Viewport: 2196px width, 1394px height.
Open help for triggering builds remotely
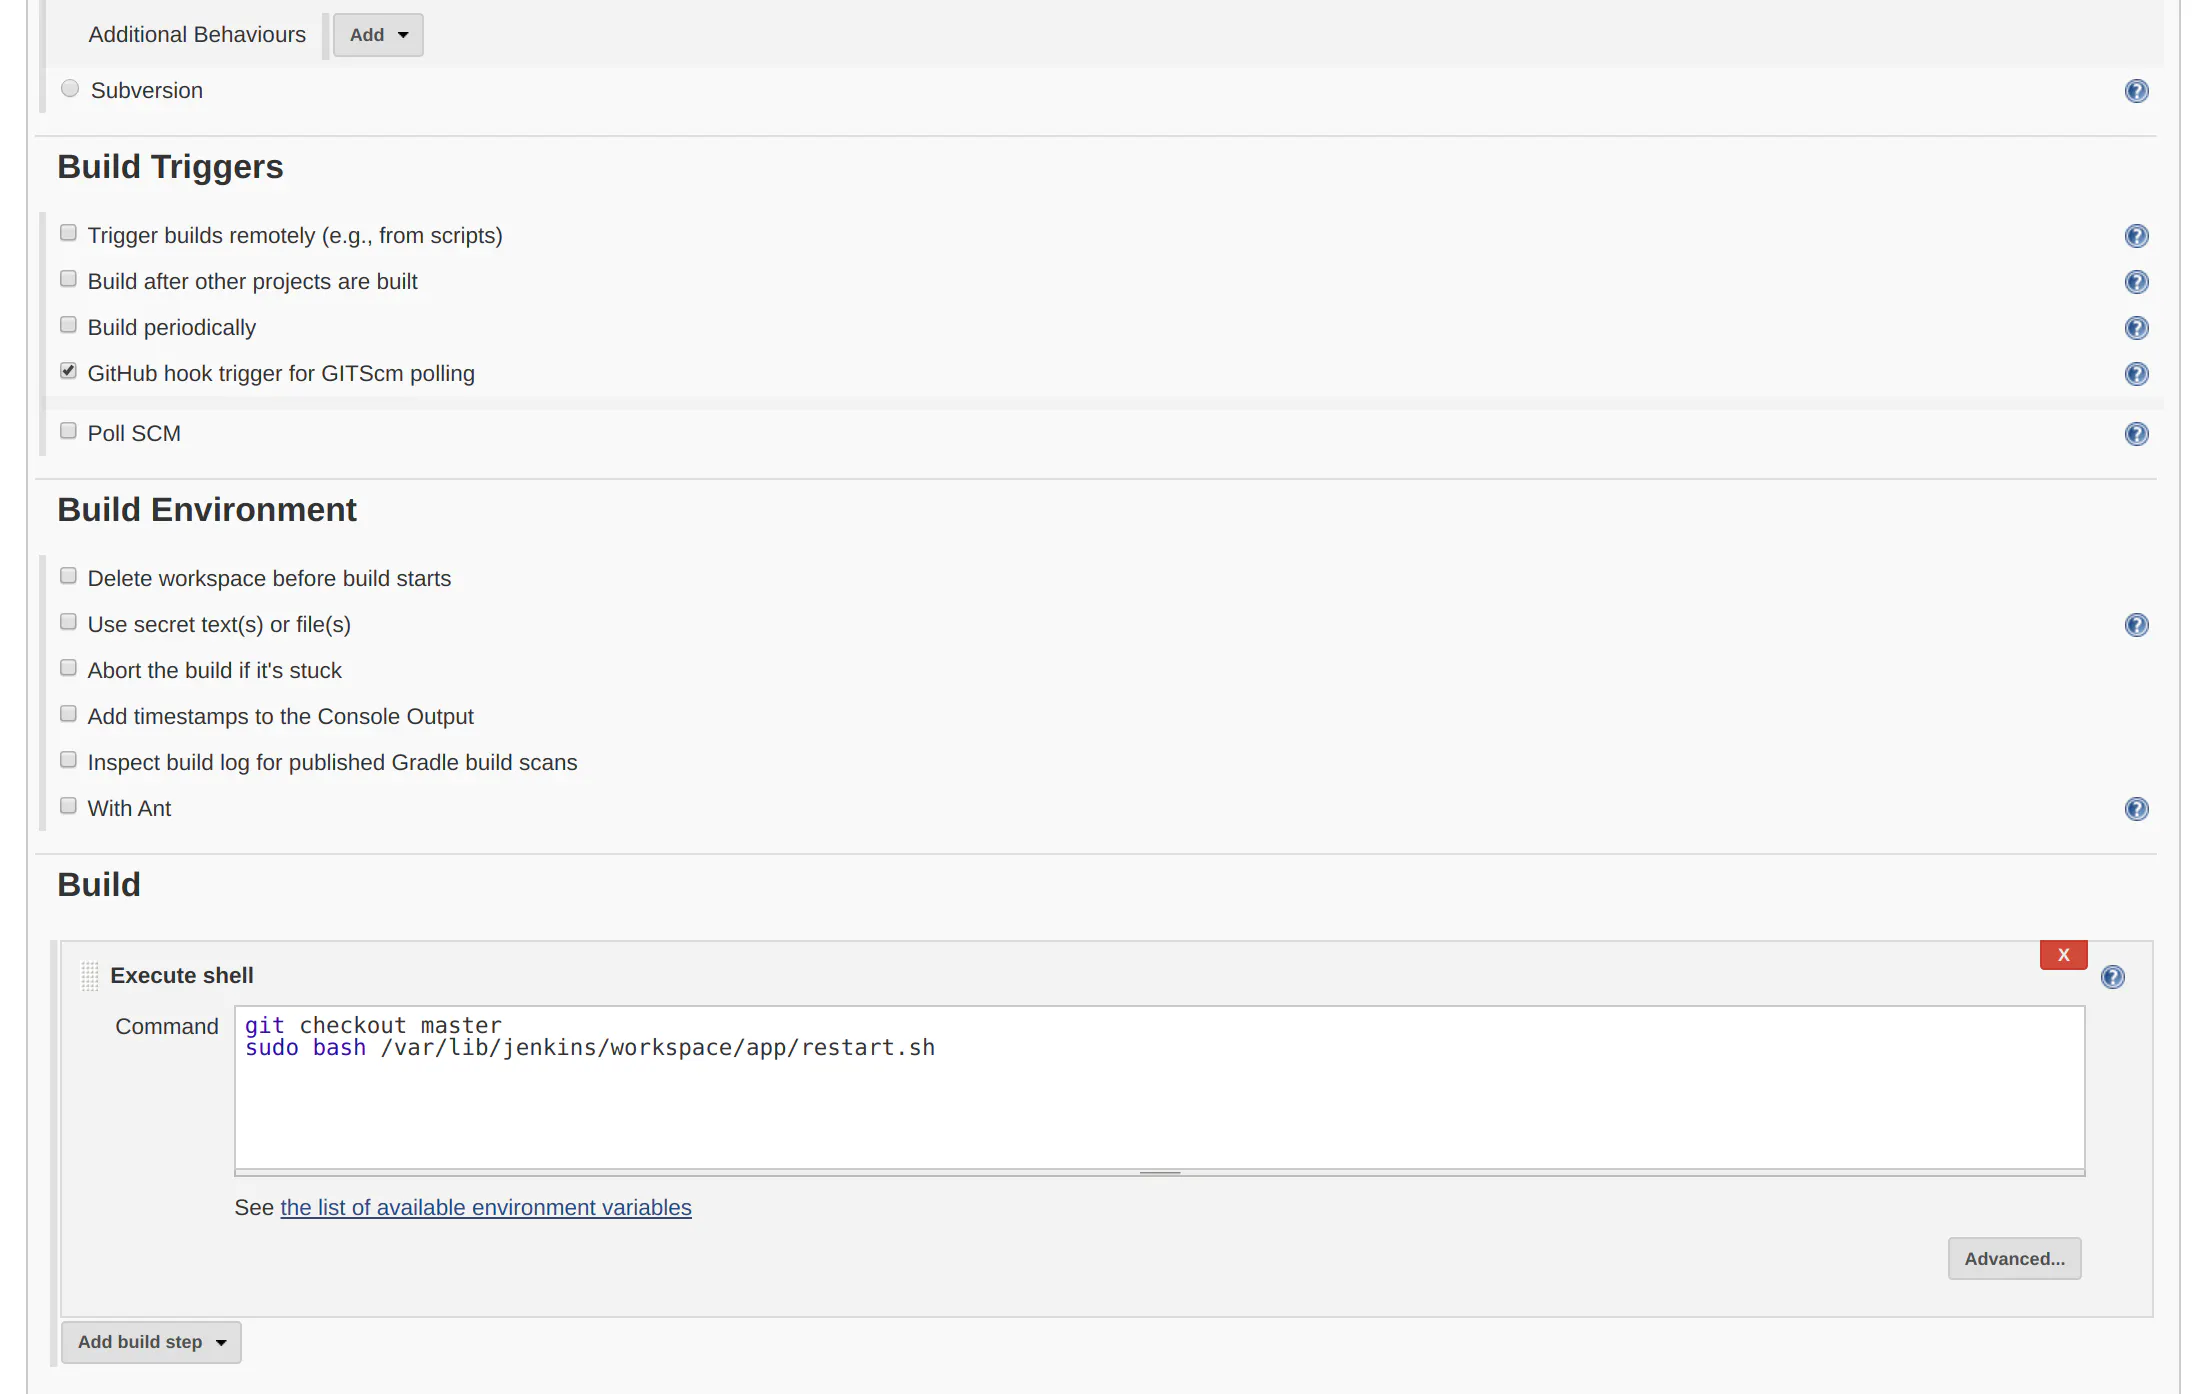click(2136, 236)
